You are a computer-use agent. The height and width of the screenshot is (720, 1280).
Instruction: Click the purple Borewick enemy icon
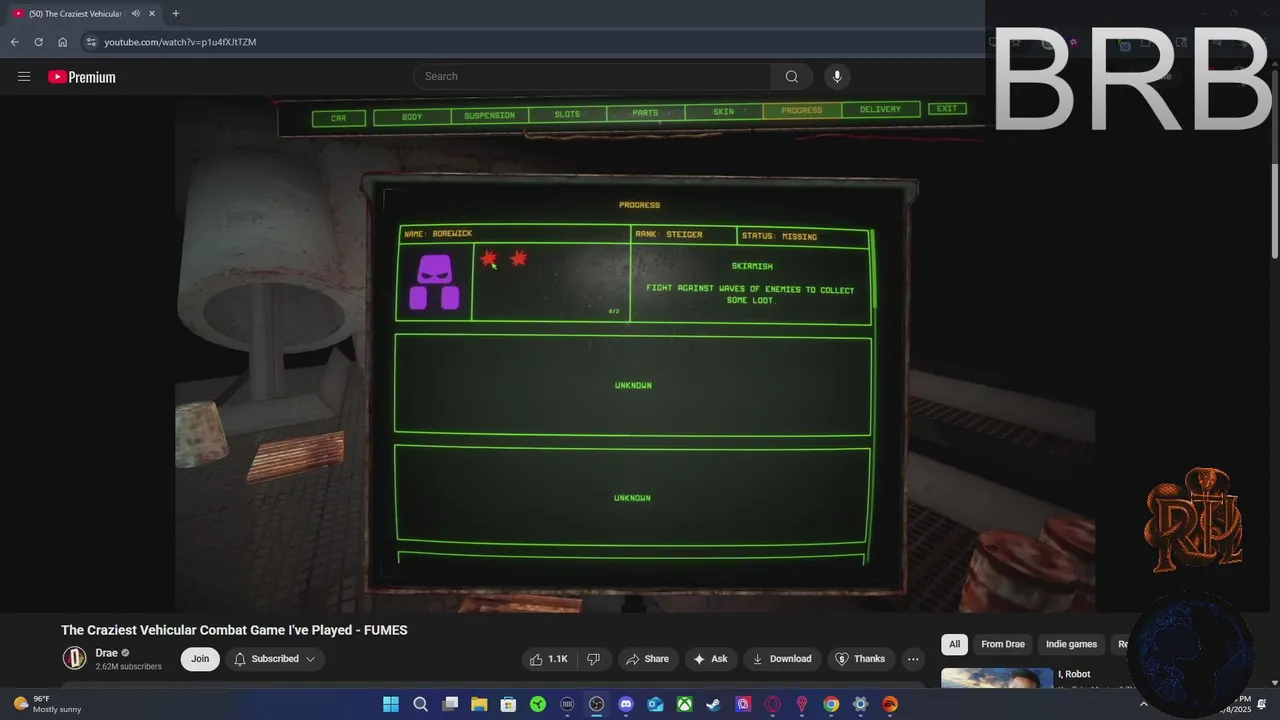pyautogui.click(x=435, y=283)
